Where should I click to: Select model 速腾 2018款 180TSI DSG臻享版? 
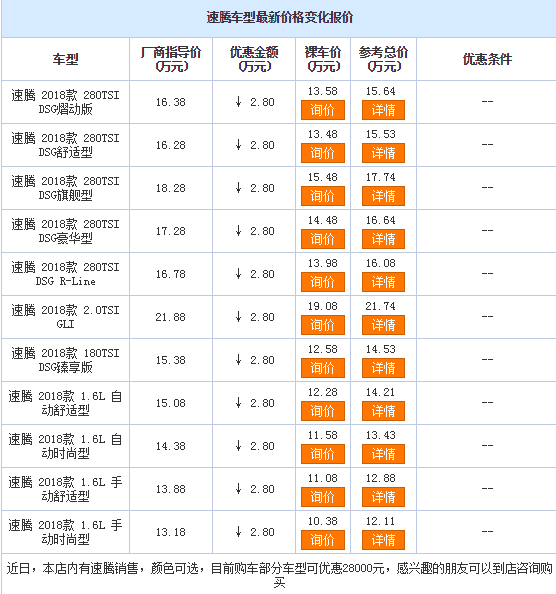pos(66,360)
